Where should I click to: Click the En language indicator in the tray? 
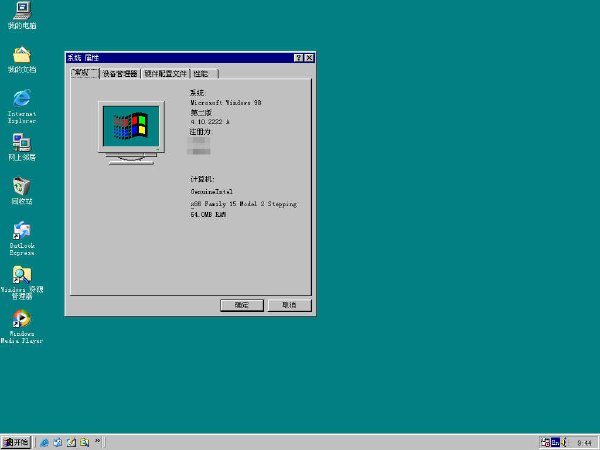pyautogui.click(x=555, y=443)
